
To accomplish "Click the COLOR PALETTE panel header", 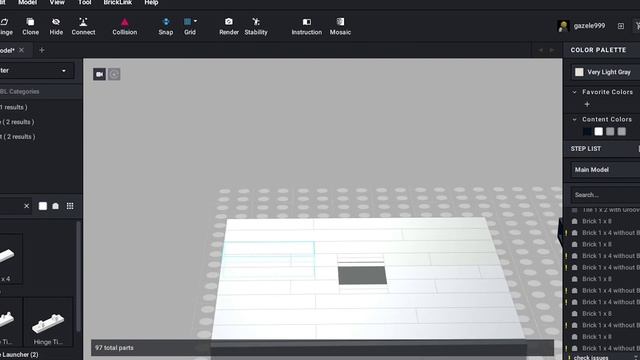I will click(x=598, y=50).
